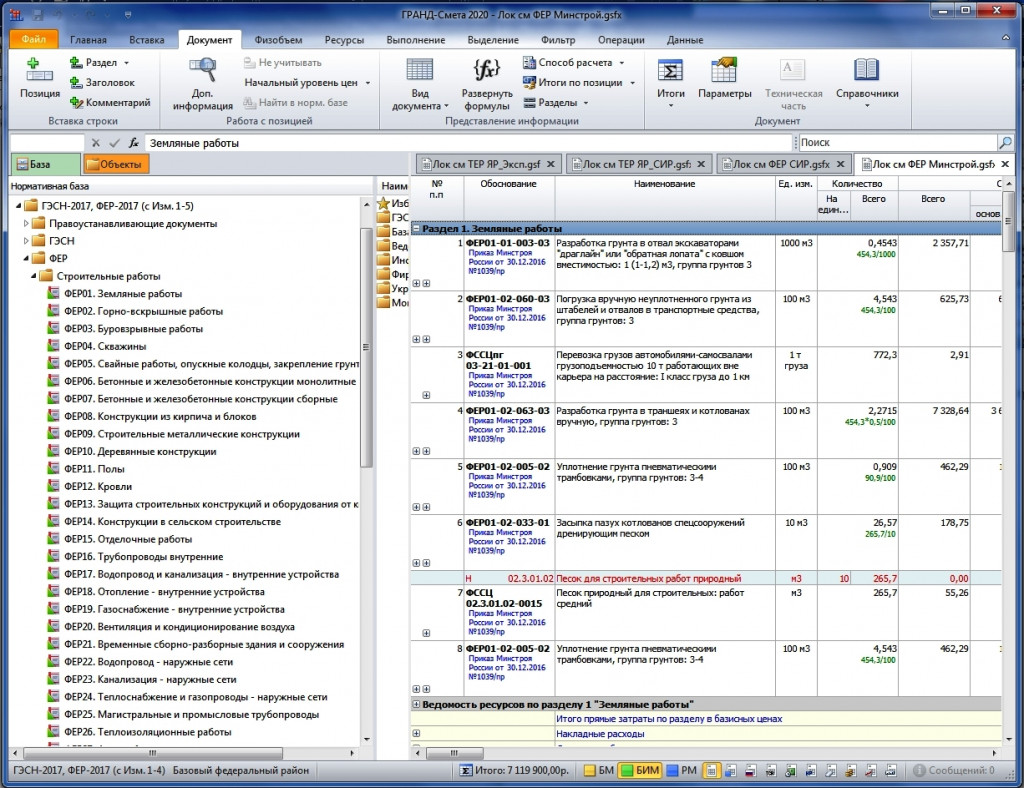Click the Поиск search field
This screenshot has height=788, width=1024.
tap(898, 142)
